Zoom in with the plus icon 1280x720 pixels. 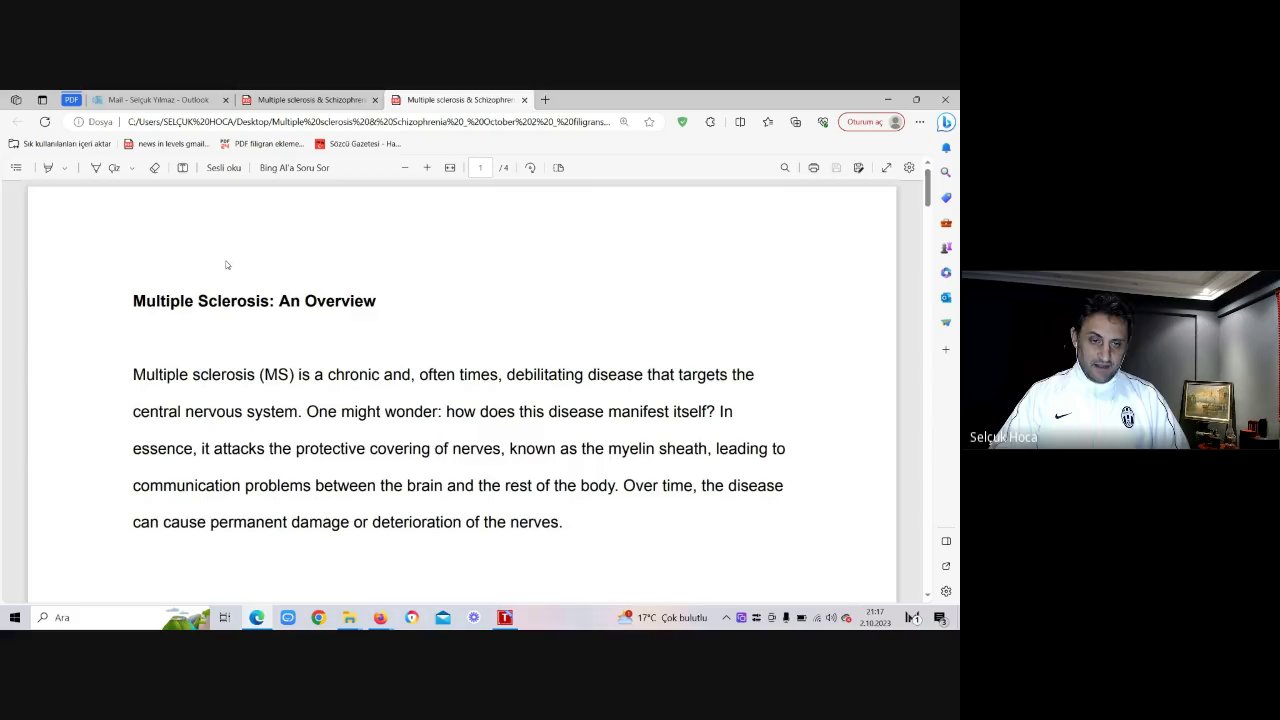[427, 168]
